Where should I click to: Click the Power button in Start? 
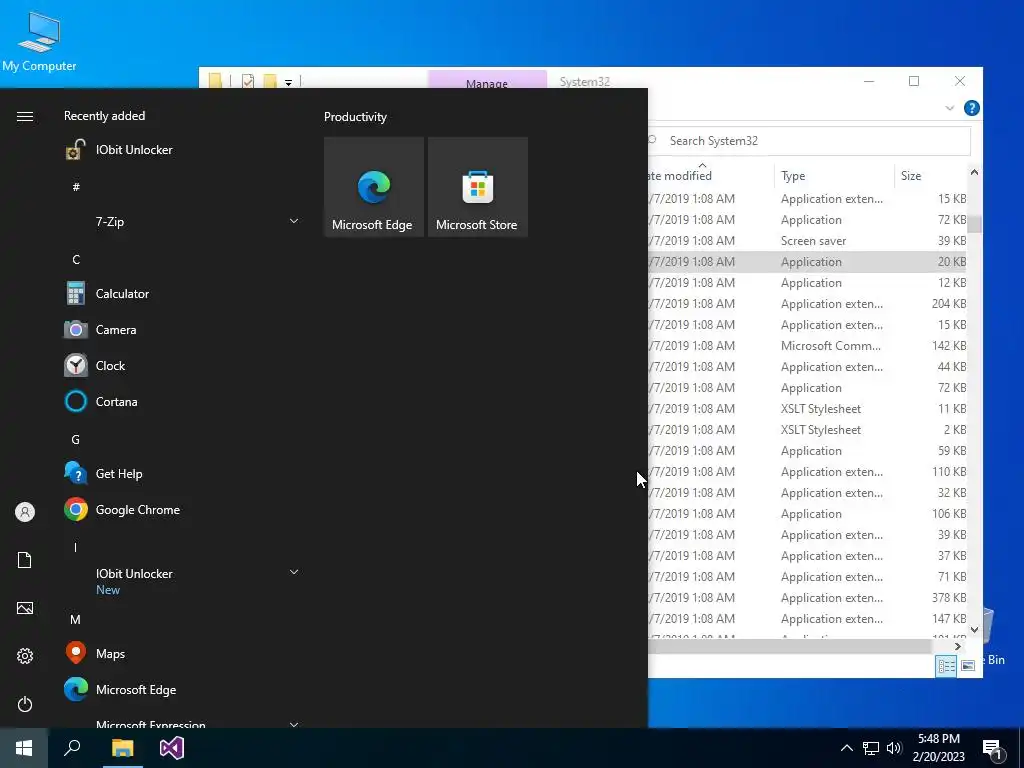[x=25, y=704]
